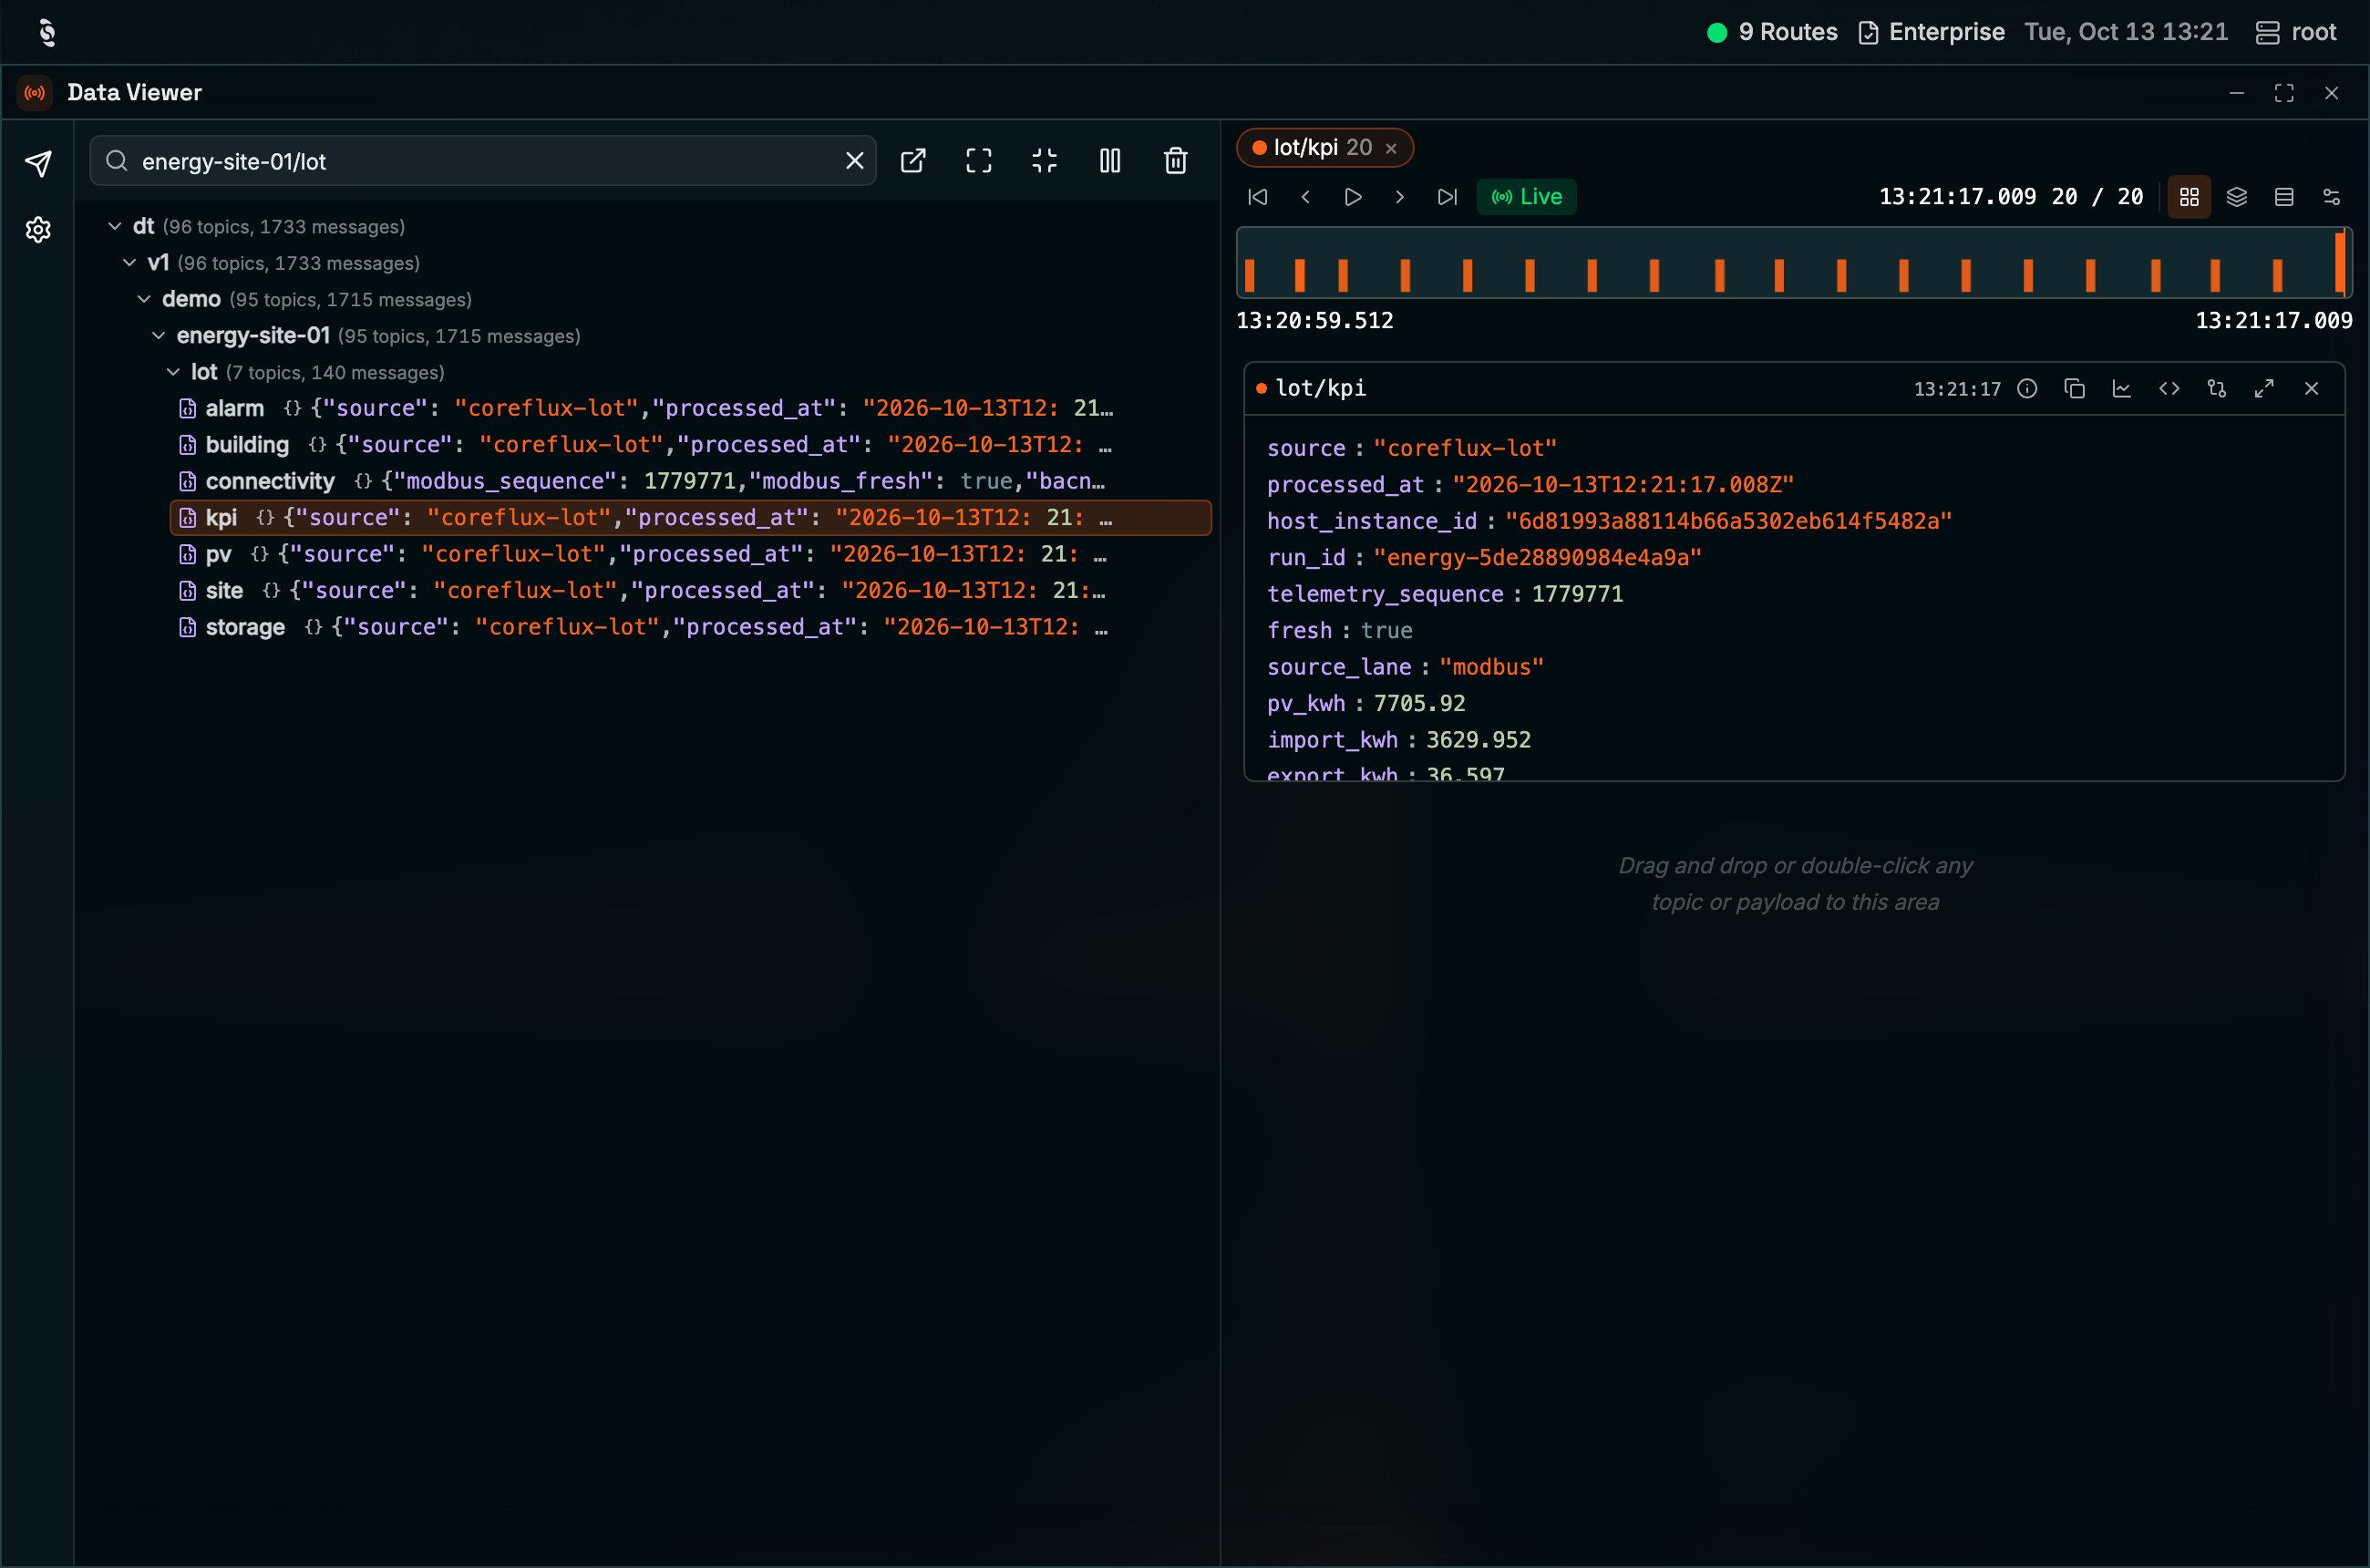Open the publish paper-plane sidebar icon

[38, 163]
